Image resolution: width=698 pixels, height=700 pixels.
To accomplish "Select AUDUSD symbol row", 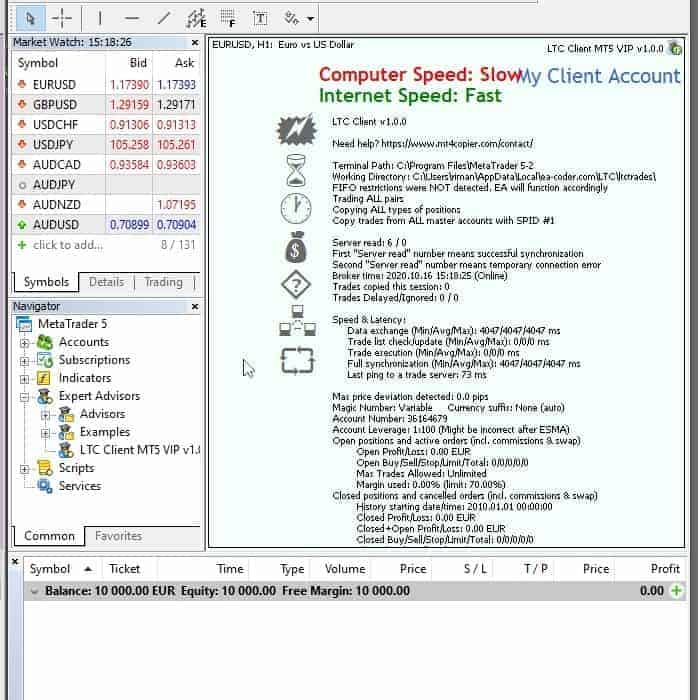I will pos(106,225).
